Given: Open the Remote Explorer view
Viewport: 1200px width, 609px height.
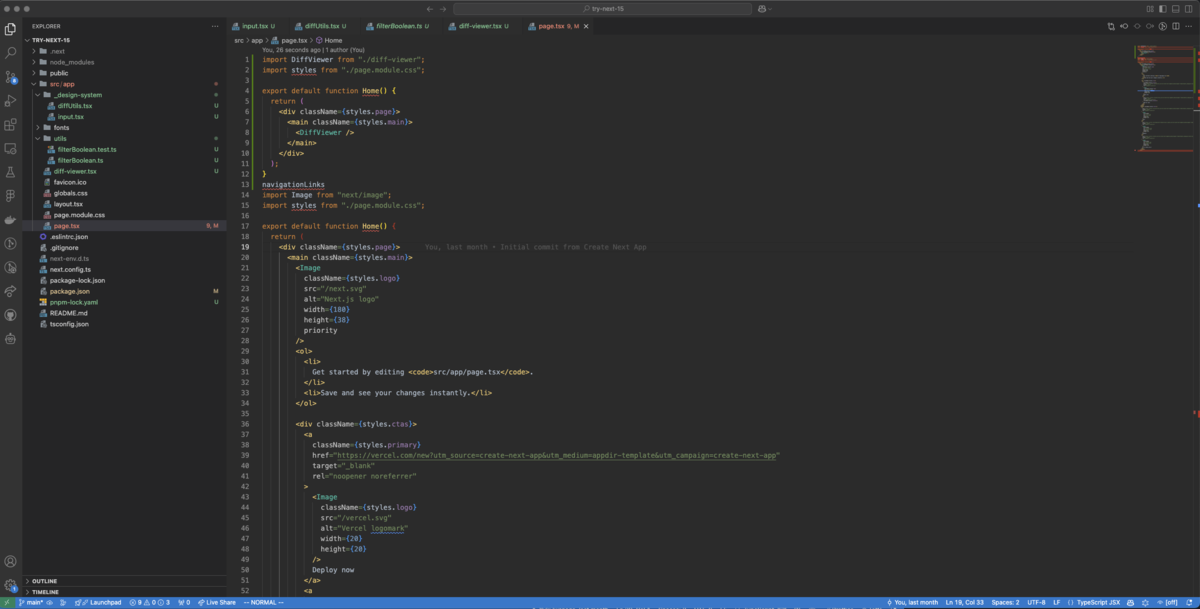Looking at the screenshot, I should pyautogui.click(x=11, y=148).
